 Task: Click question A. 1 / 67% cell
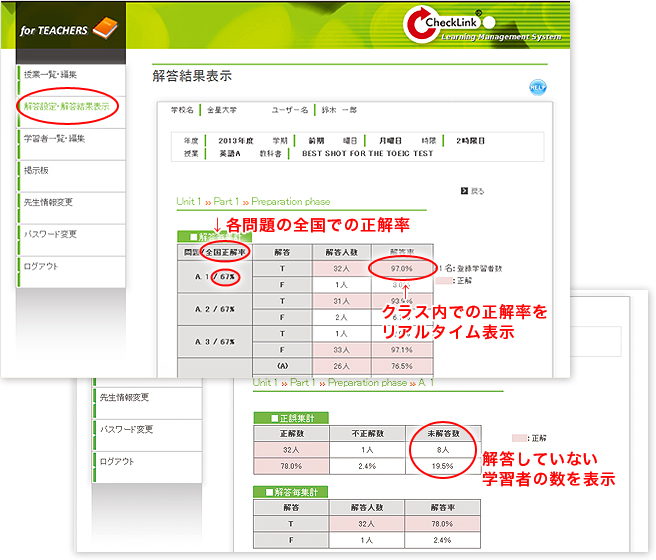point(215,277)
